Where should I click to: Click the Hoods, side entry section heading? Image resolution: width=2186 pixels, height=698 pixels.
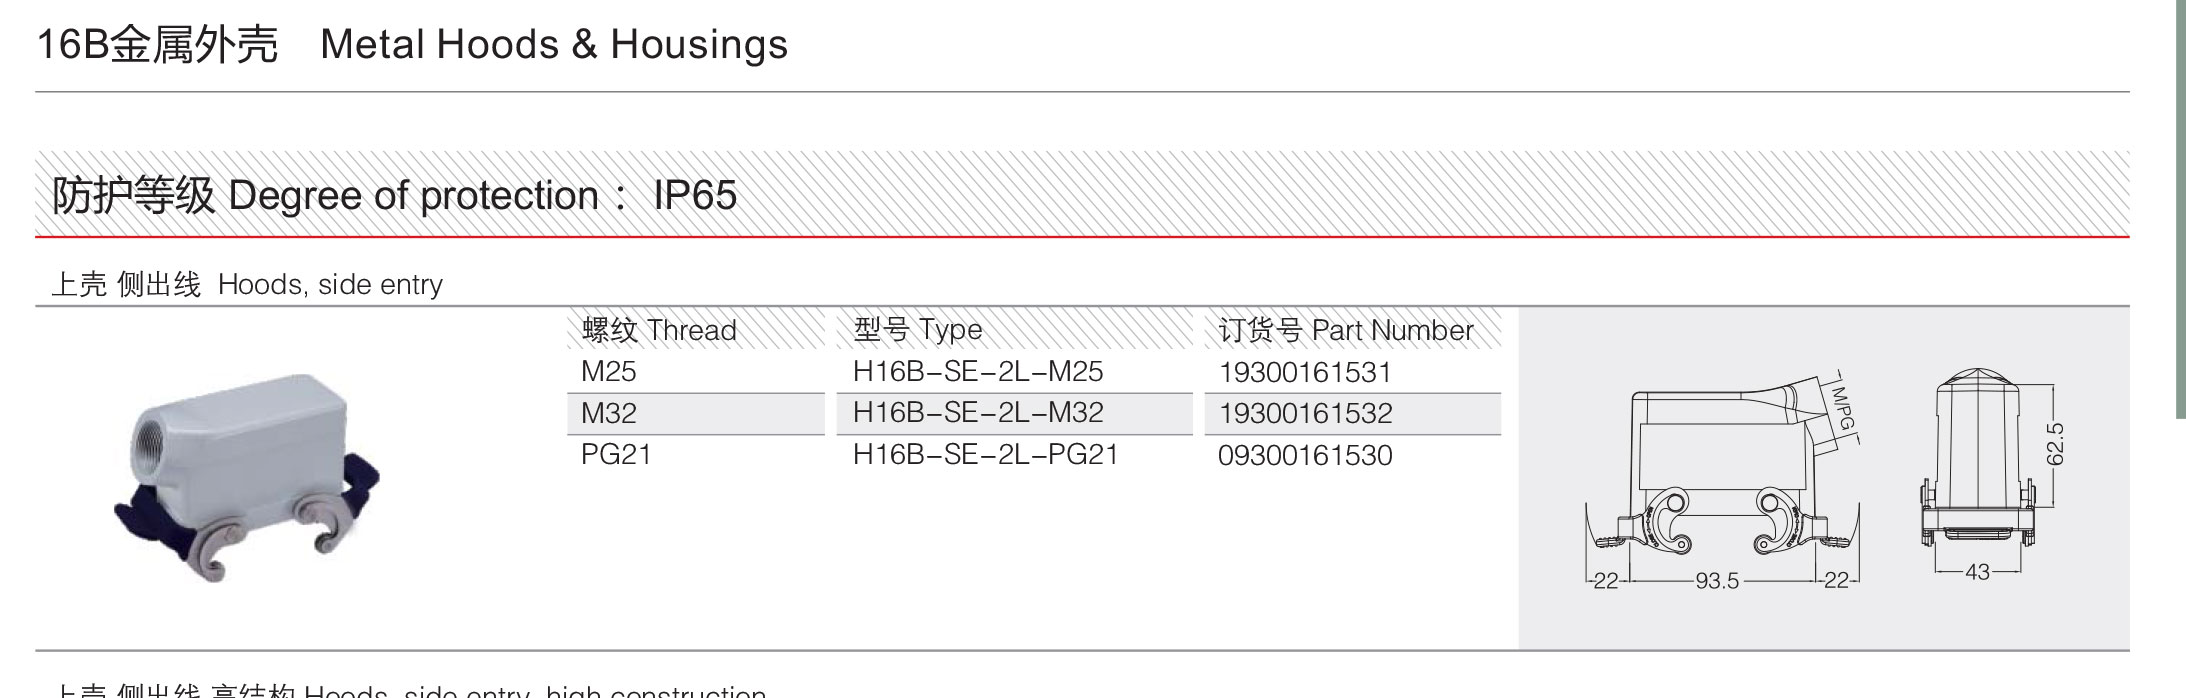pyautogui.click(x=247, y=285)
